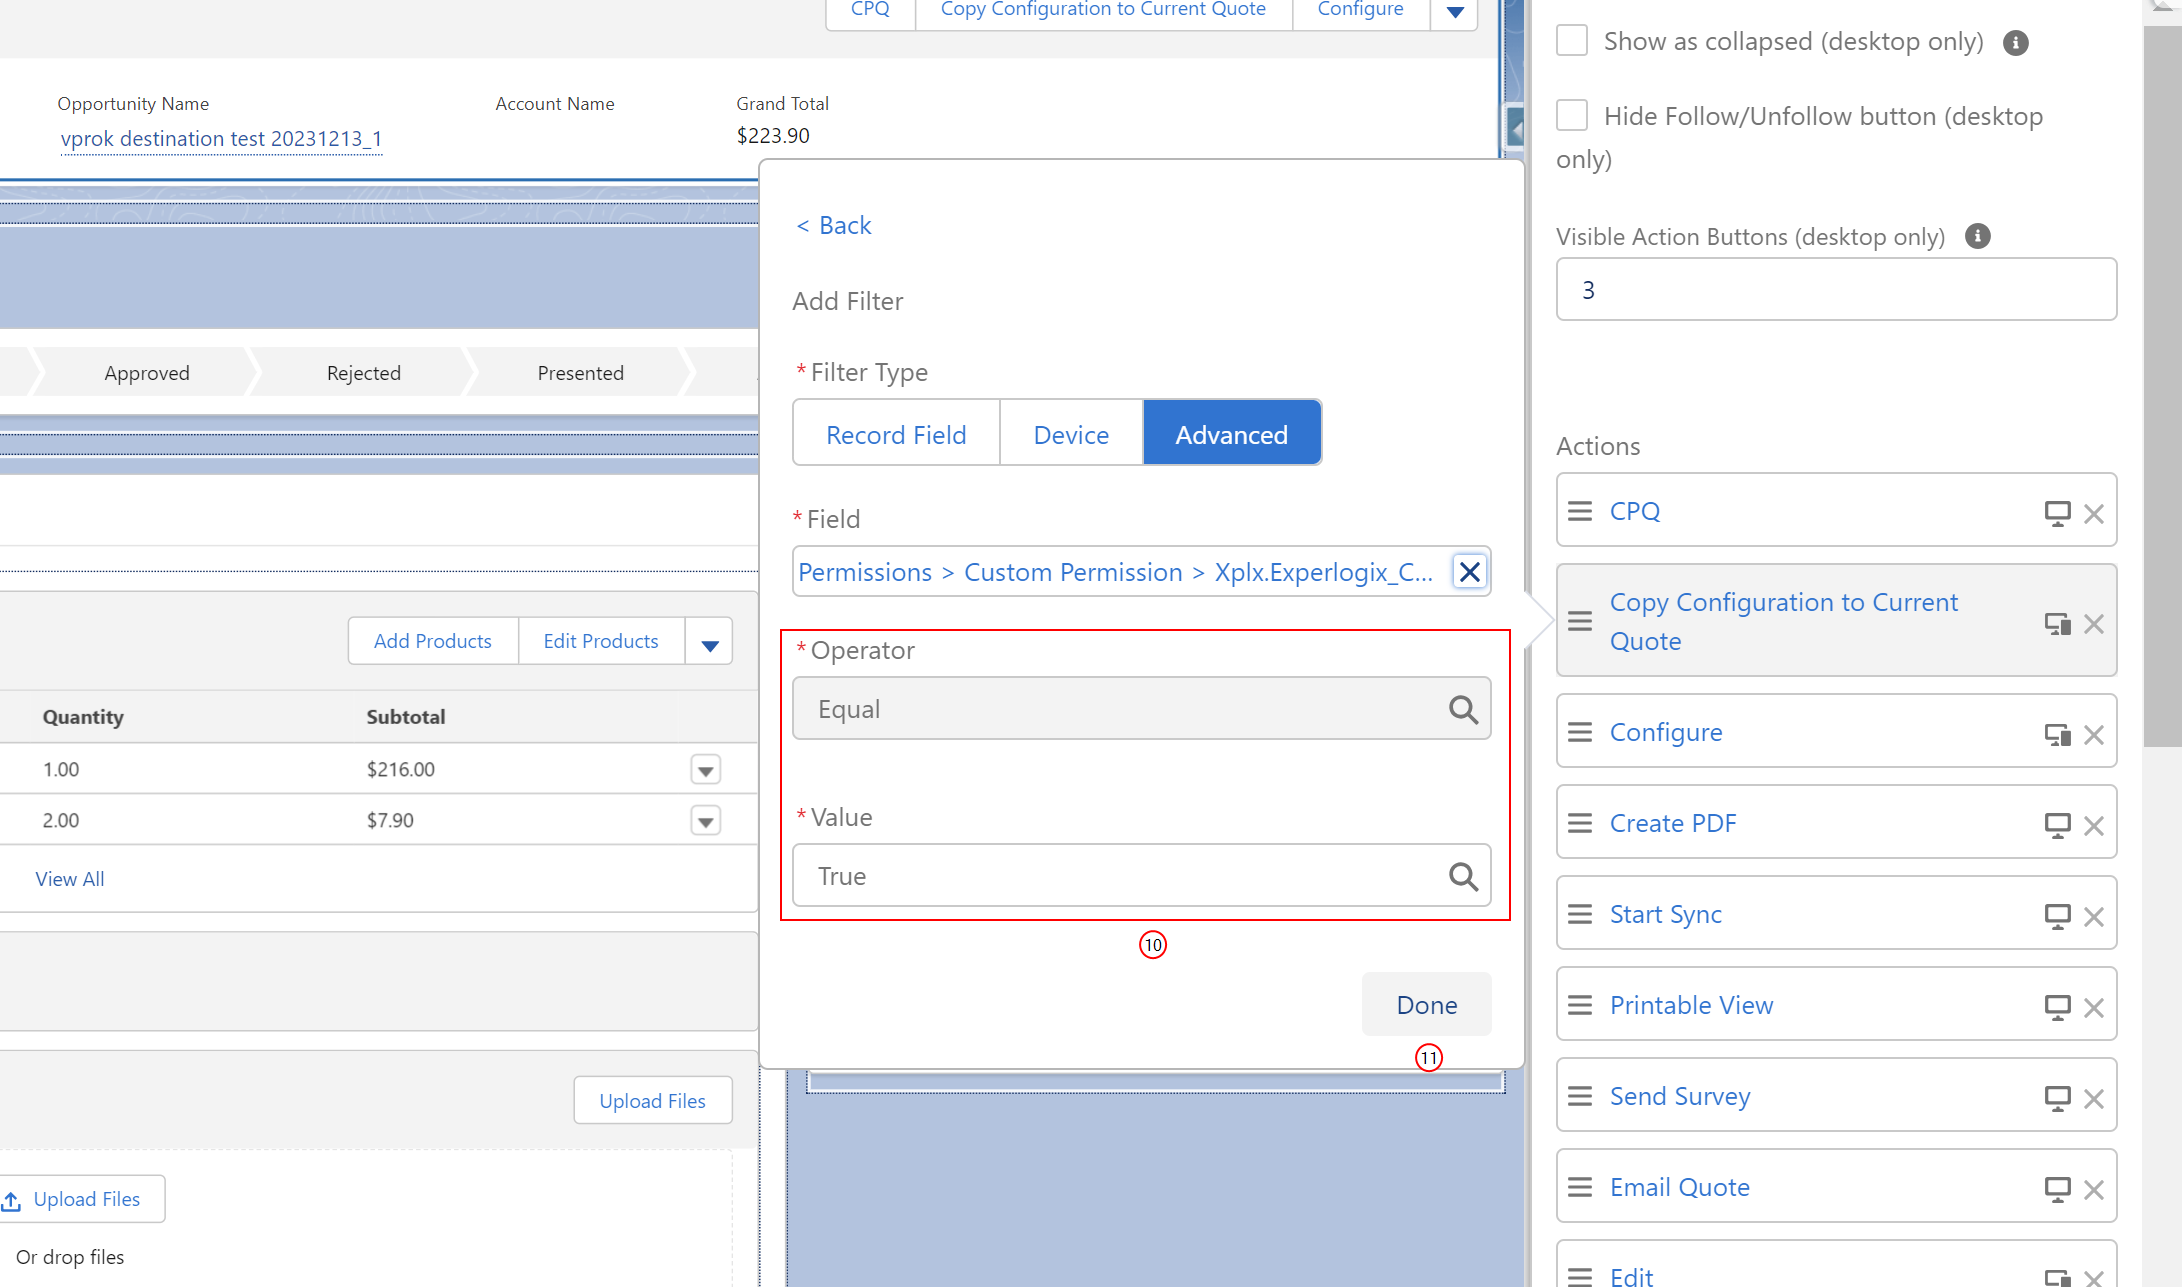The height and width of the screenshot is (1287, 2182).
Task: Open row menu for the $7.90 line
Action: (705, 821)
